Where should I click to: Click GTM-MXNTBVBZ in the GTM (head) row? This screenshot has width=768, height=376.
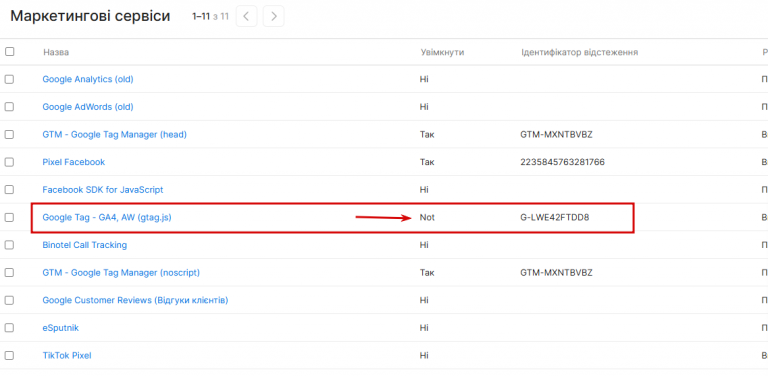click(x=556, y=134)
